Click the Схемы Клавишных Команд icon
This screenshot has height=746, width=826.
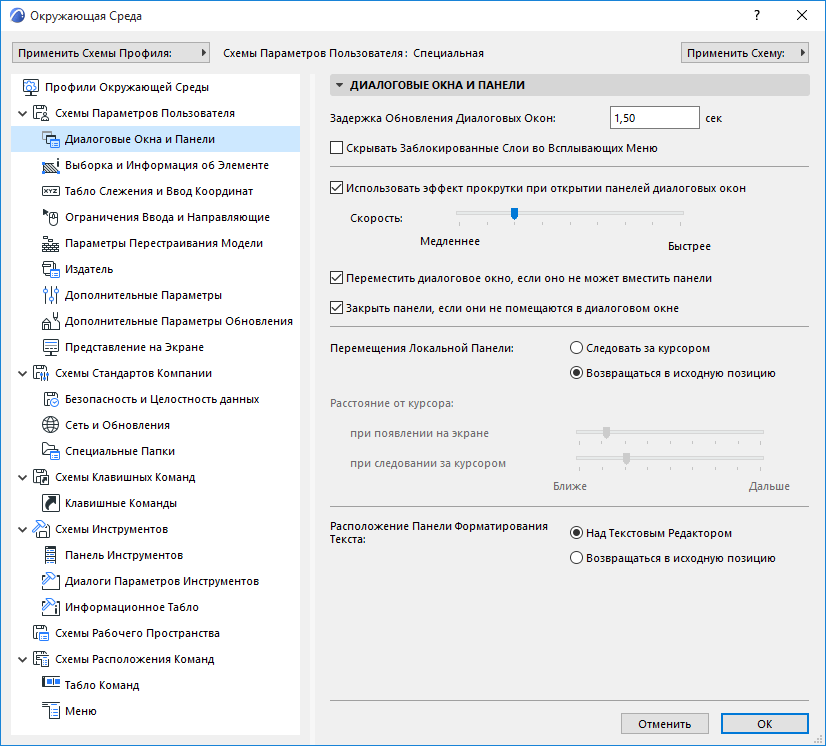(41, 477)
